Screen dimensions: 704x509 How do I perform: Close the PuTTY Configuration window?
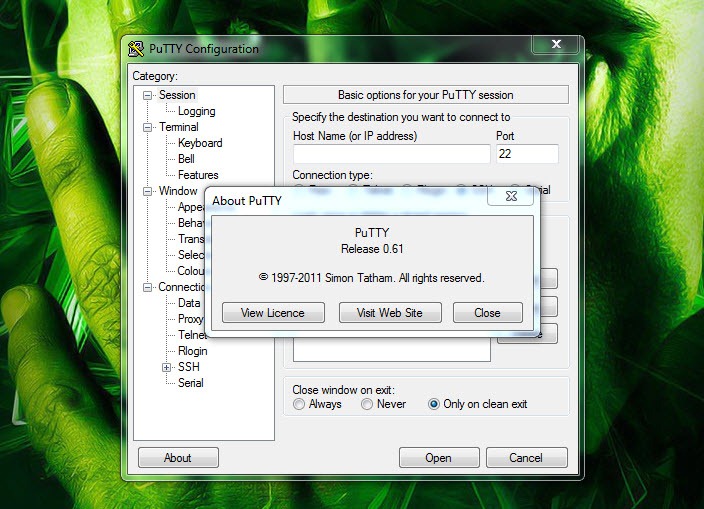556,44
